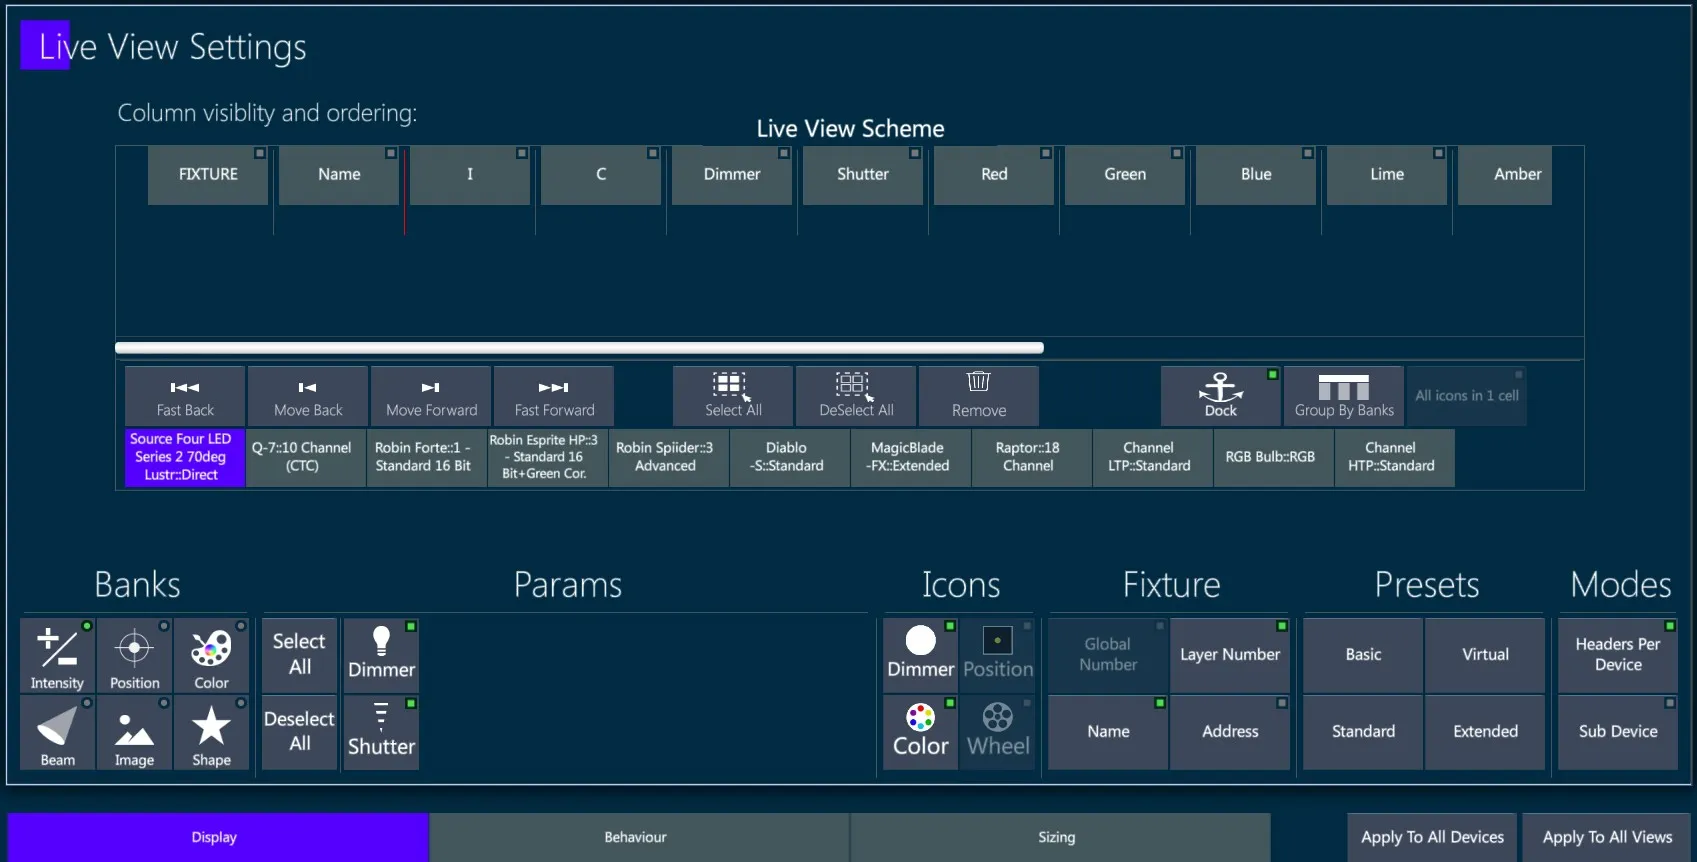Screen dimensions: 1697x862
Task: Click Select All in the scheme toolbar
Action: (x=733, y=396)
